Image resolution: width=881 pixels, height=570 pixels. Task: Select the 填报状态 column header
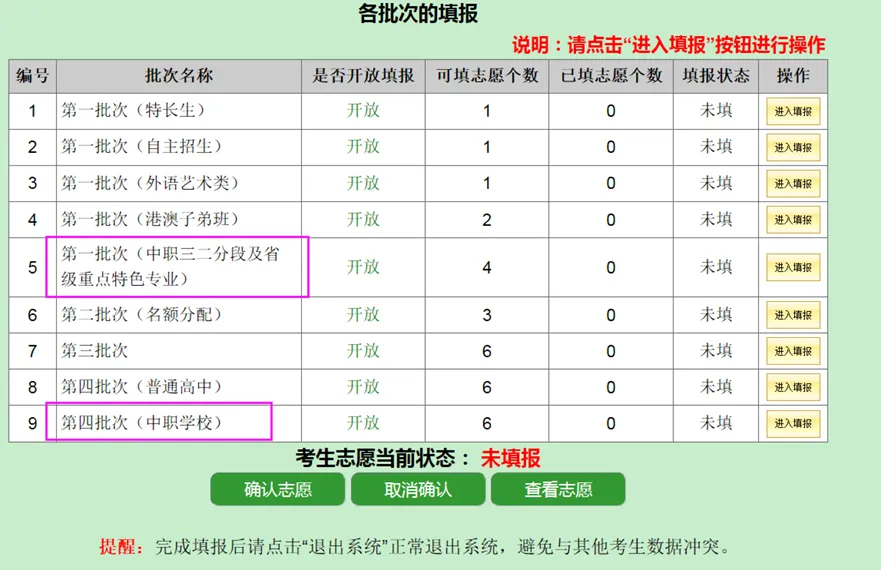(x=716, y=76)
